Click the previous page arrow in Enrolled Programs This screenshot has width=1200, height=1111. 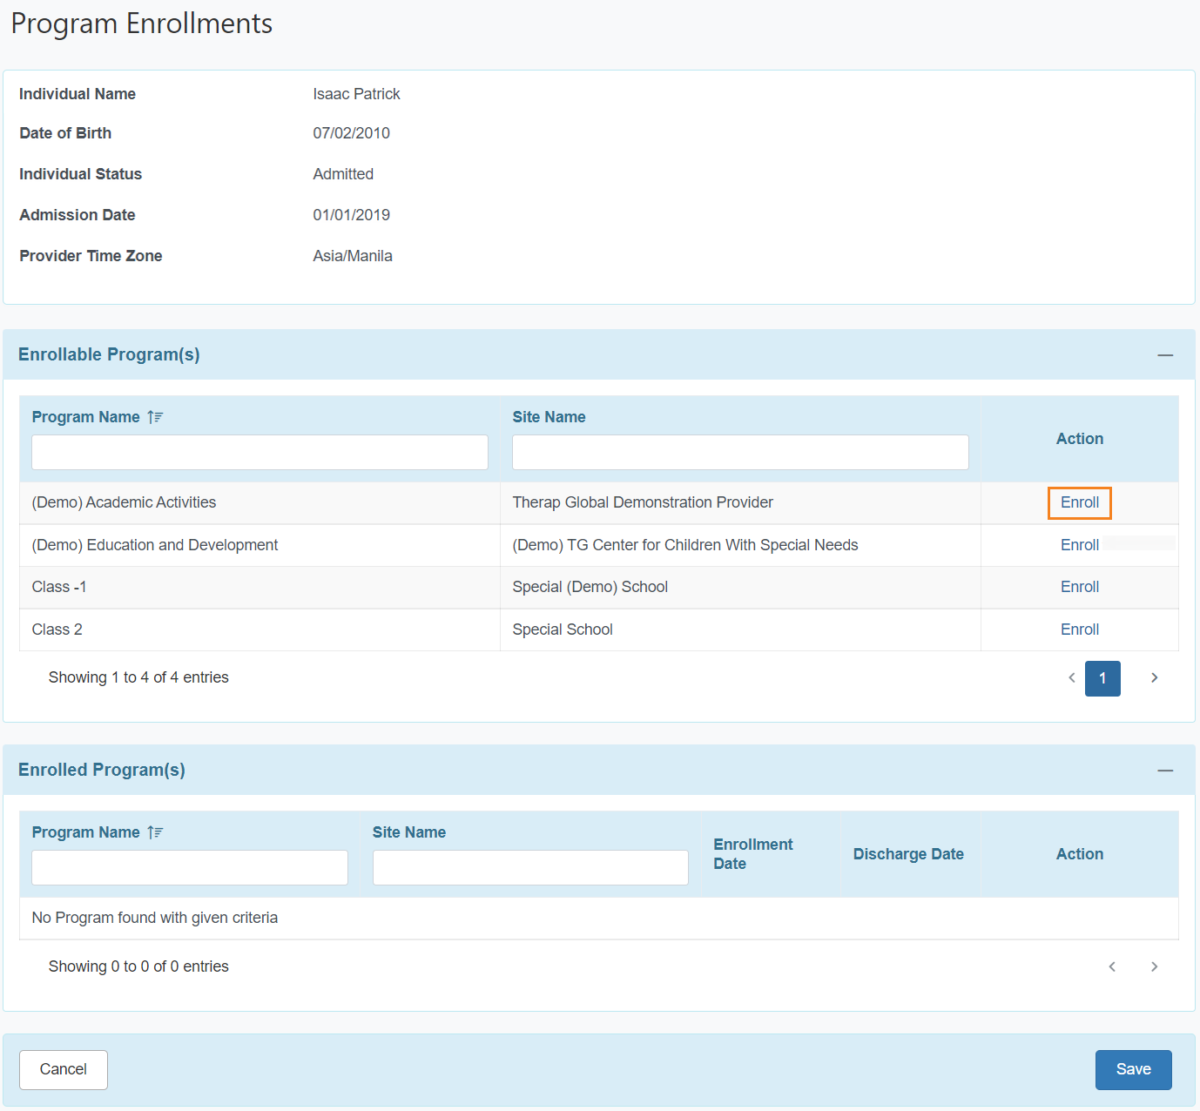coord(1112,966)
